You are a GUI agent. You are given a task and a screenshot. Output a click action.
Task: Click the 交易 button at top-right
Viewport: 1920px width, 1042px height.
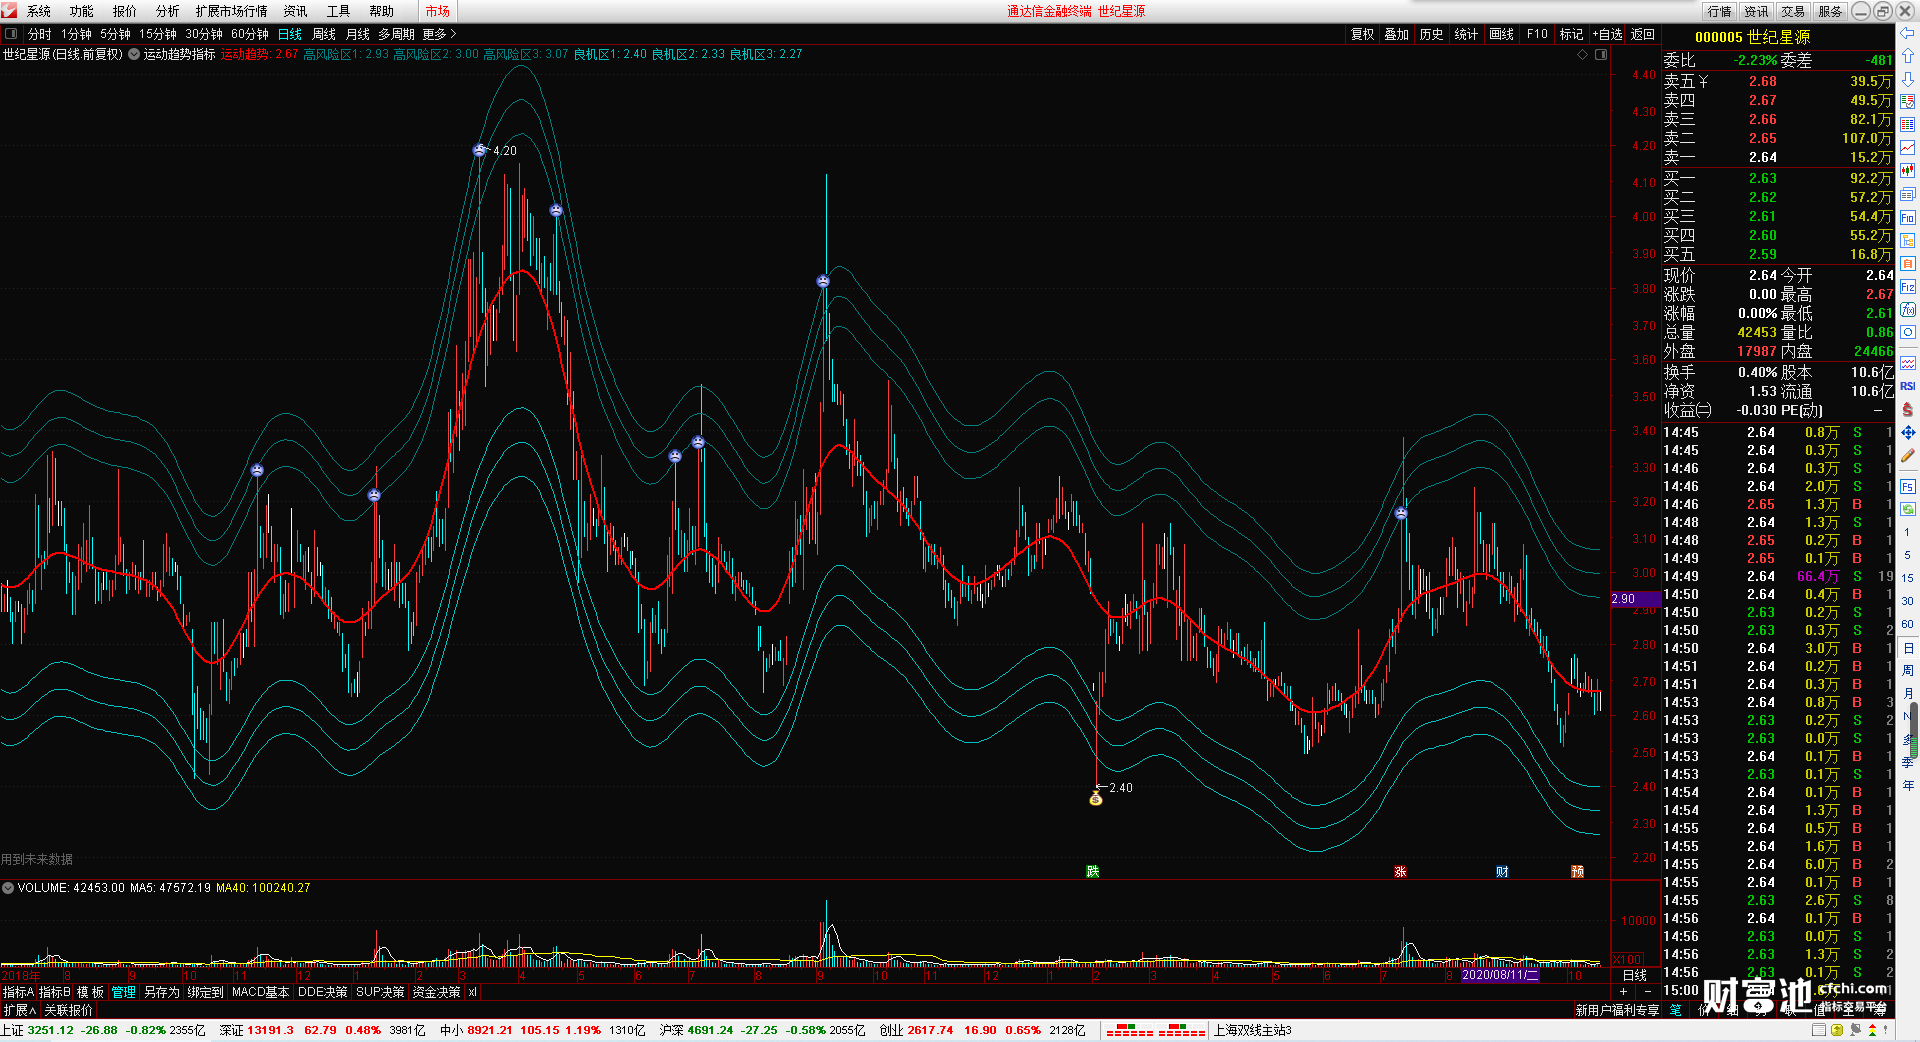(x=1793, y=11)
